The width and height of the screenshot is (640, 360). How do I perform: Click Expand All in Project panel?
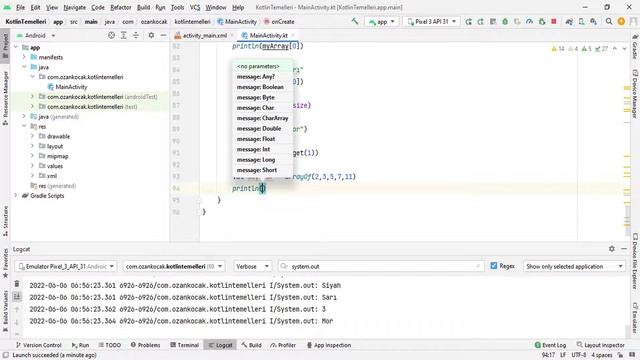(x=123, y=36)
